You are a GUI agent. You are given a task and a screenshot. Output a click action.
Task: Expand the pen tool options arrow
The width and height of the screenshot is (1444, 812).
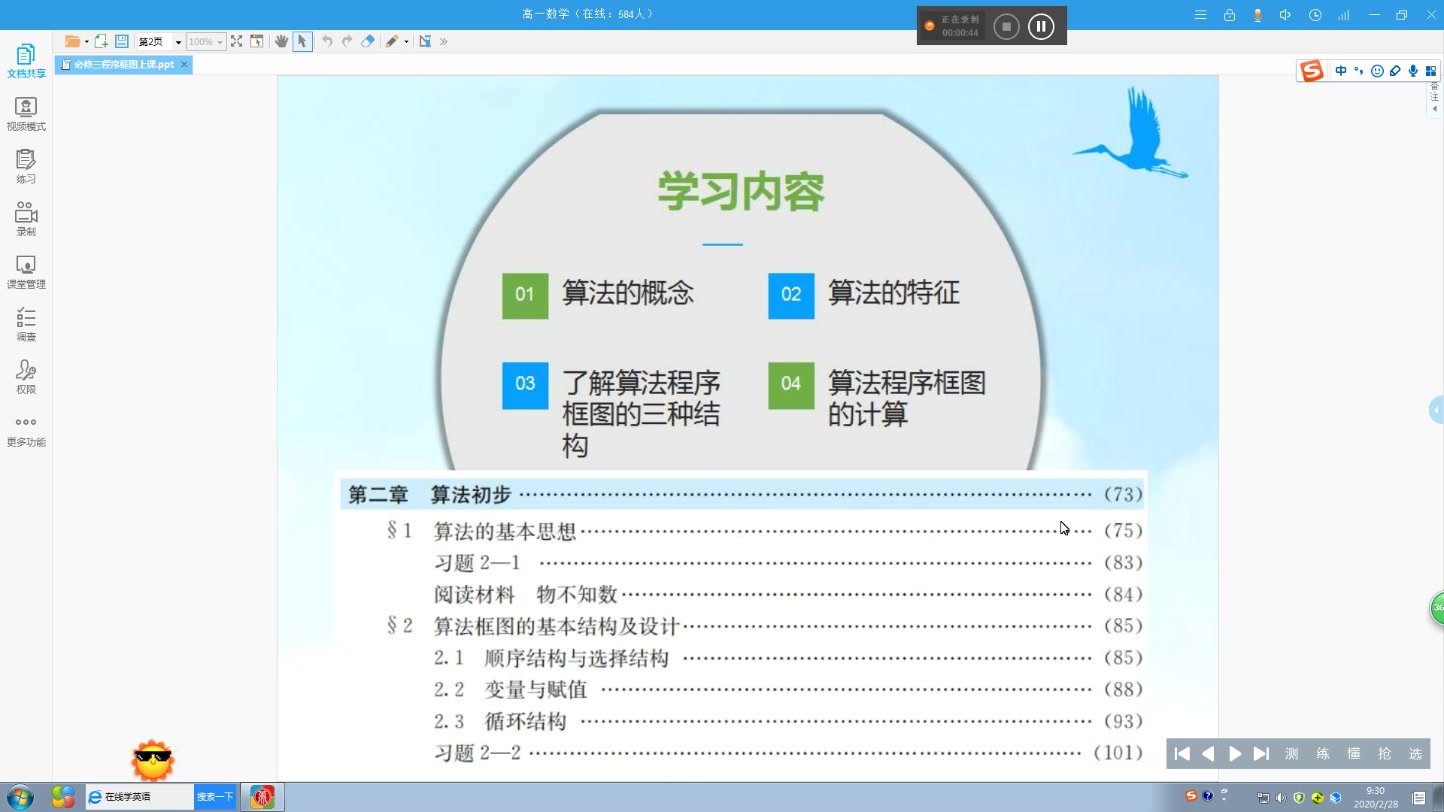(x=404, y=41)
